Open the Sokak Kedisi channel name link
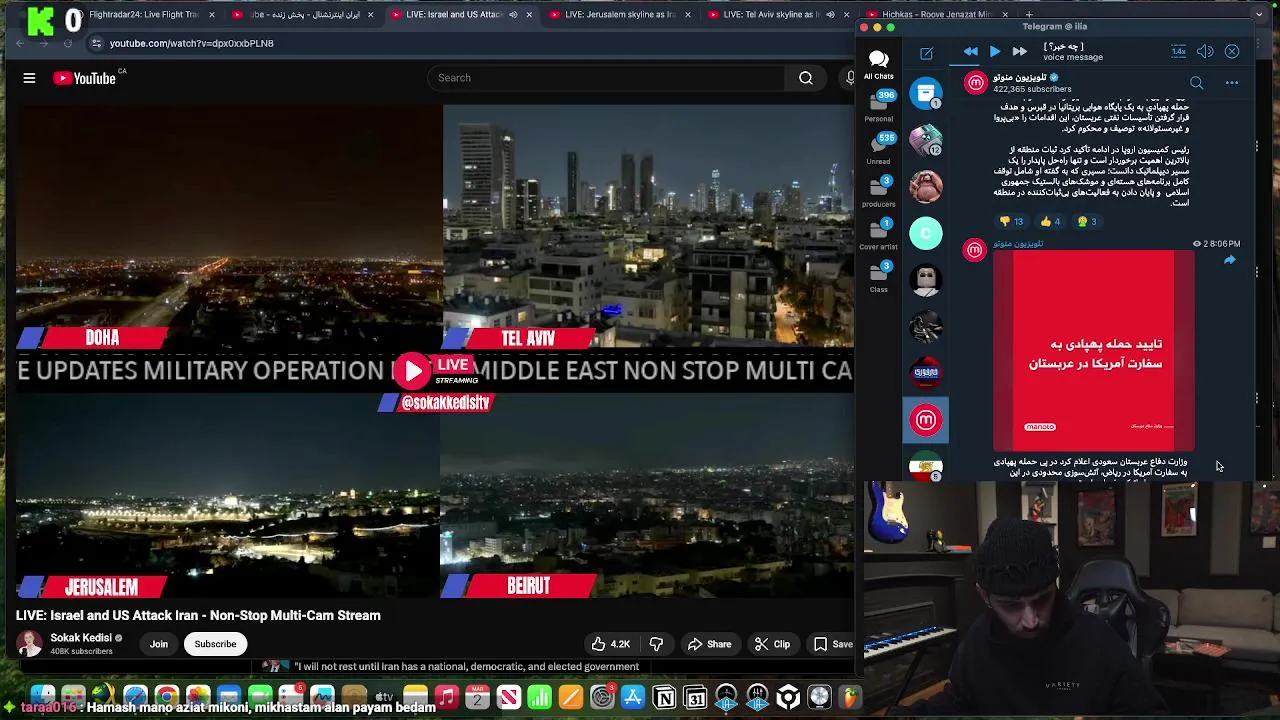The image size is (1280, 720). (81, 638)
